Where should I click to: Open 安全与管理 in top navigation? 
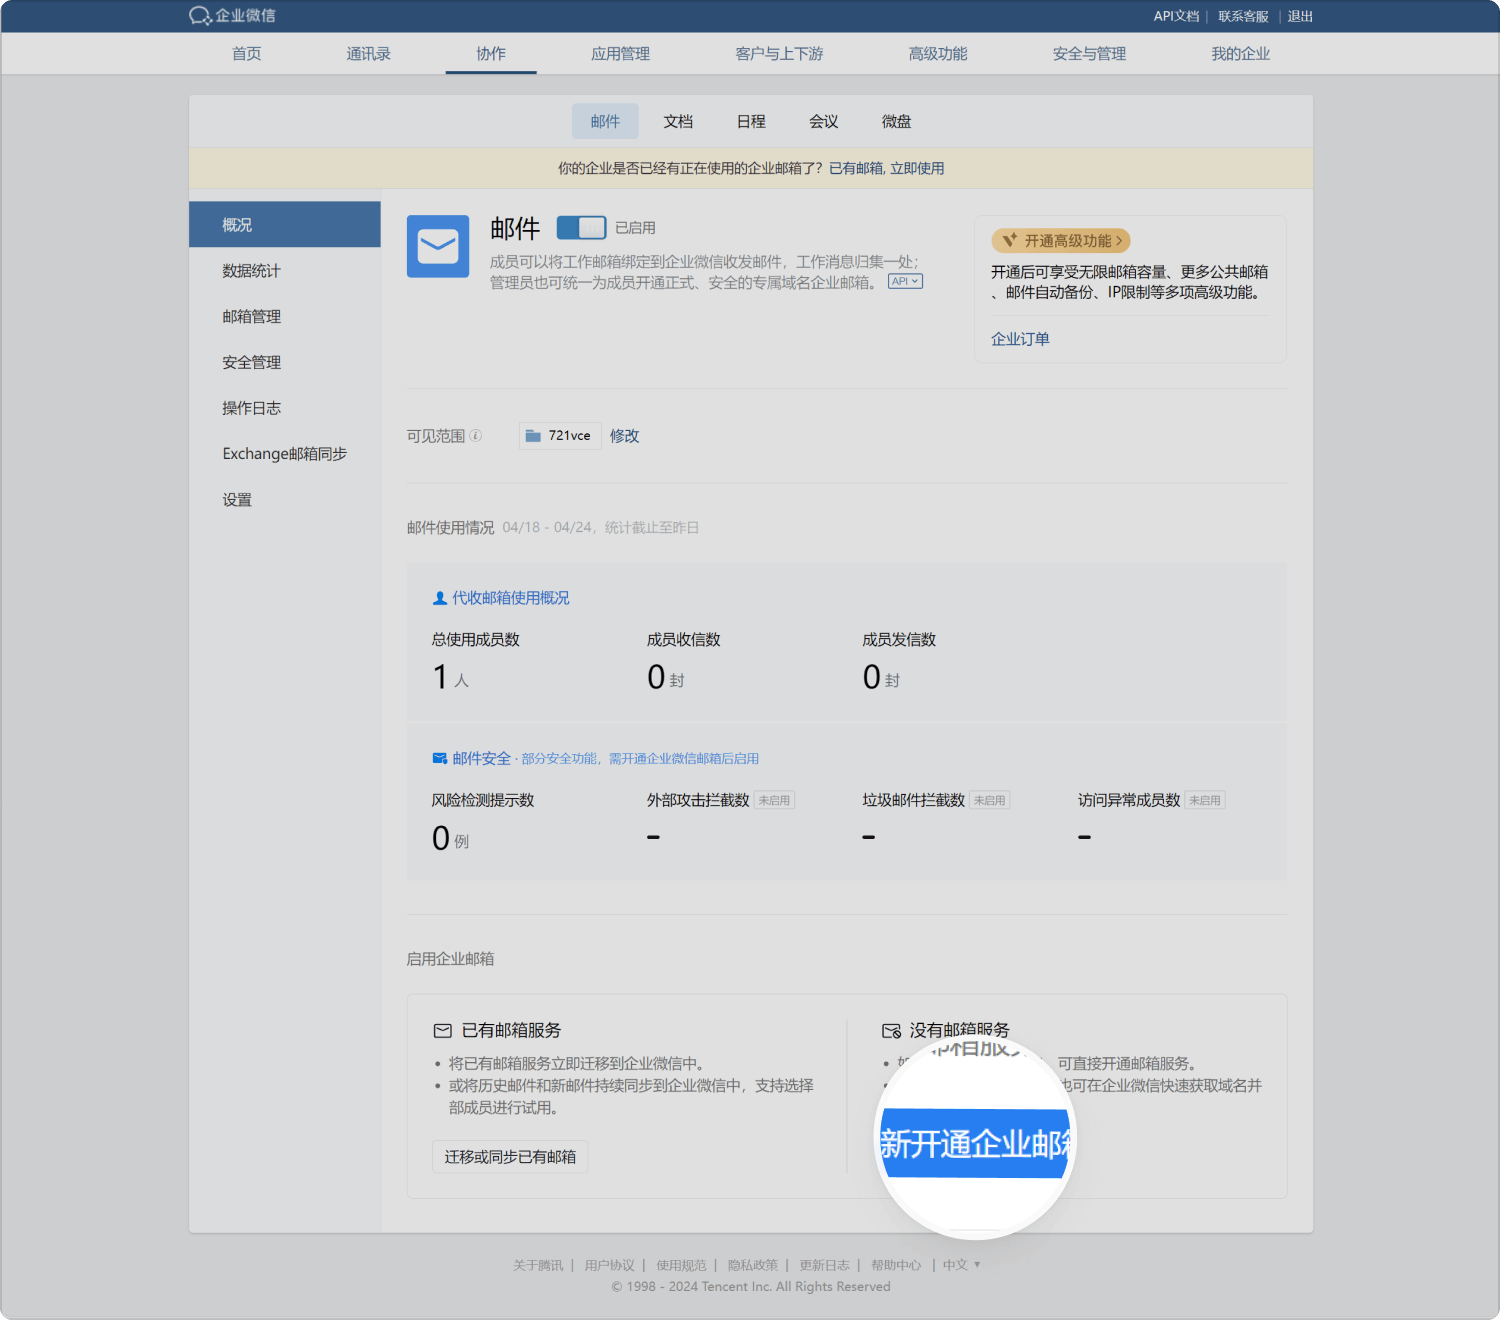pyautogui.click(x=1089, y=54)
